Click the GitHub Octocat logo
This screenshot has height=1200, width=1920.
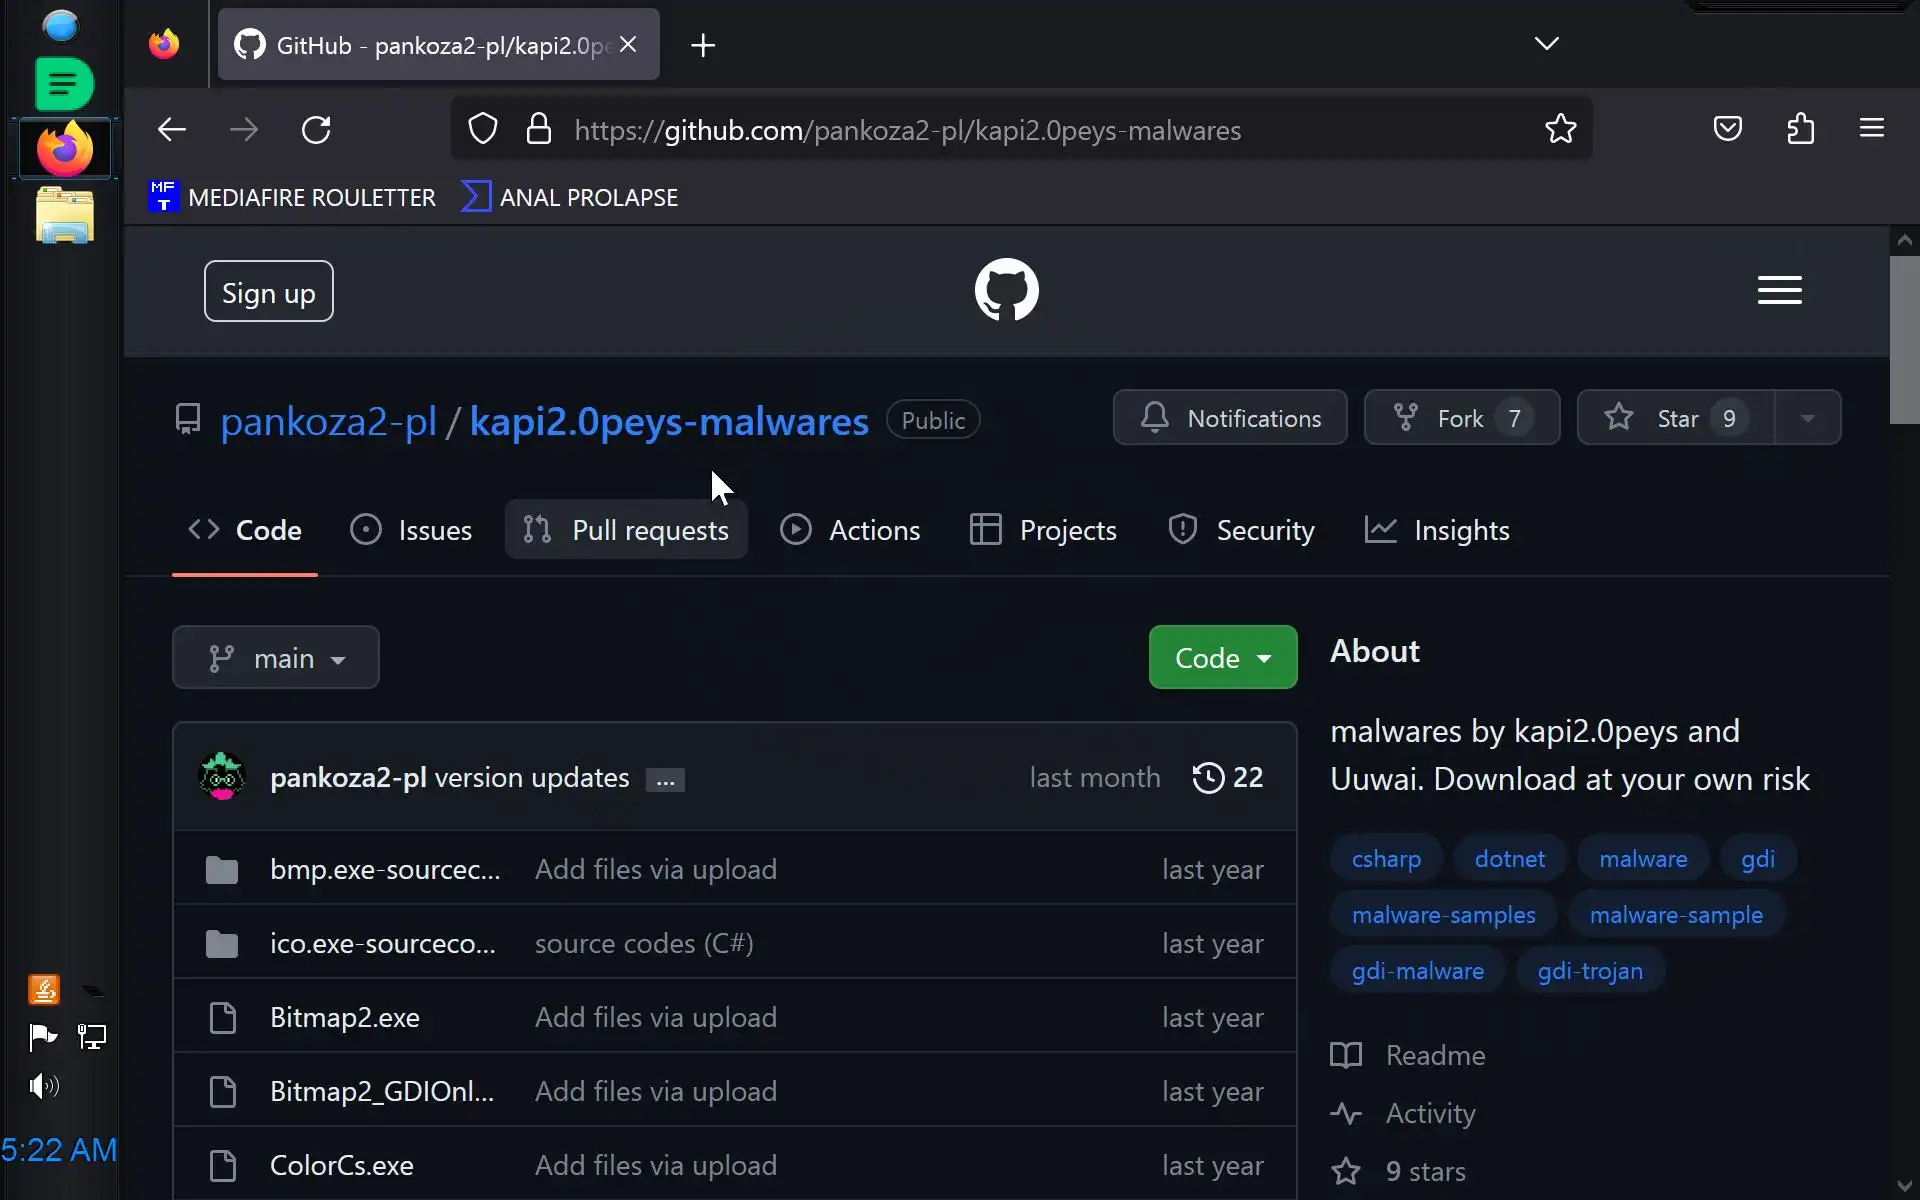(x=1006, y=290)
